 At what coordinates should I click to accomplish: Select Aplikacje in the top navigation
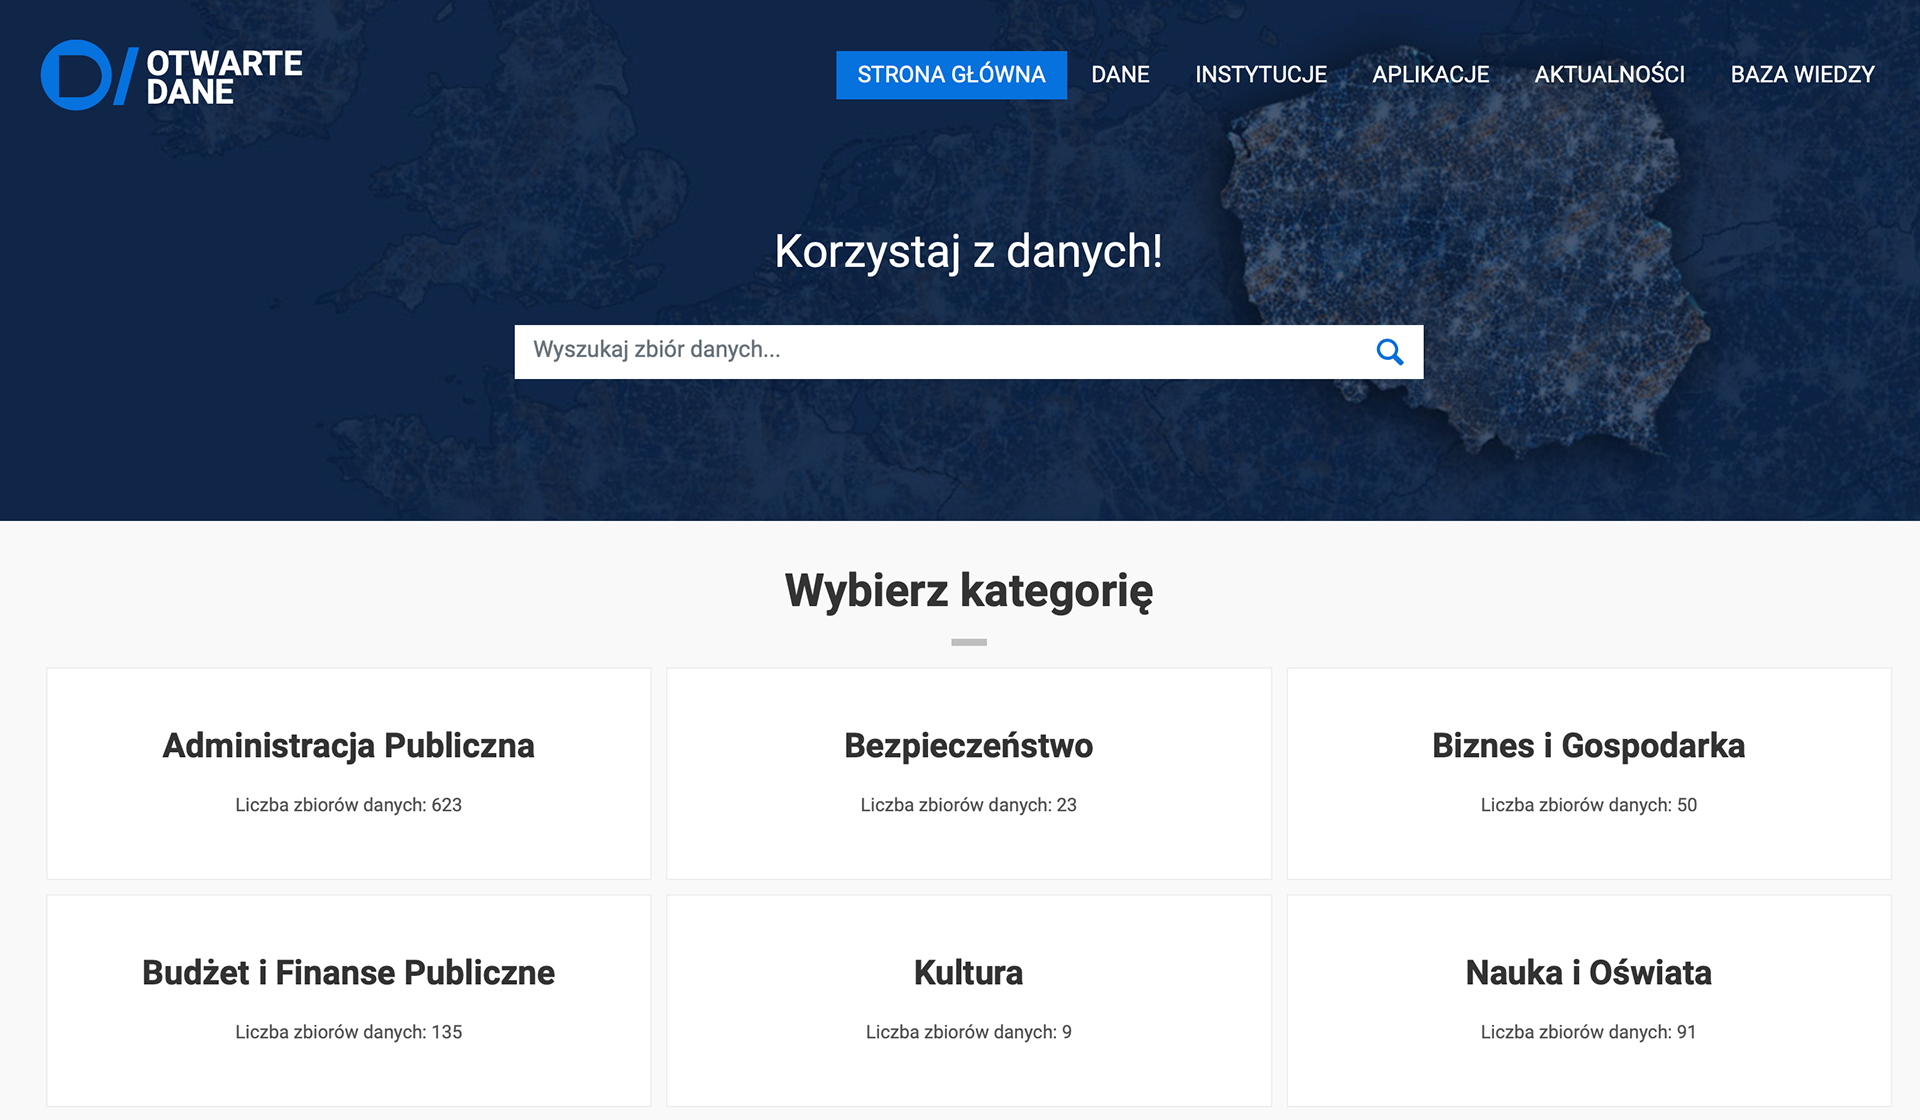[1430, 75]
